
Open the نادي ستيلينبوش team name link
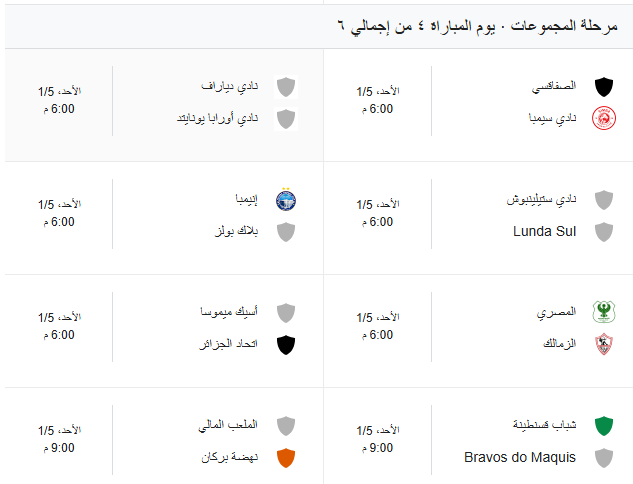pyautogui.click(x=541, y=199)
